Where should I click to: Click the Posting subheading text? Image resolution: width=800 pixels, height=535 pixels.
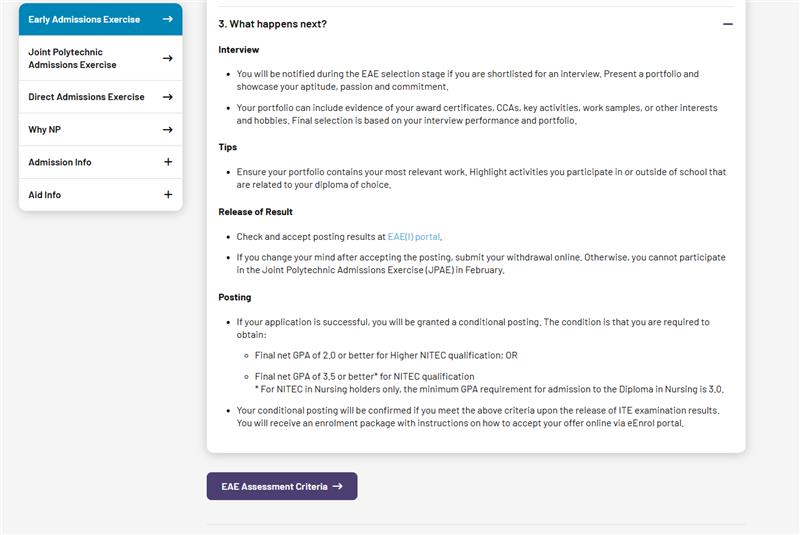click(x=235, y=297)
